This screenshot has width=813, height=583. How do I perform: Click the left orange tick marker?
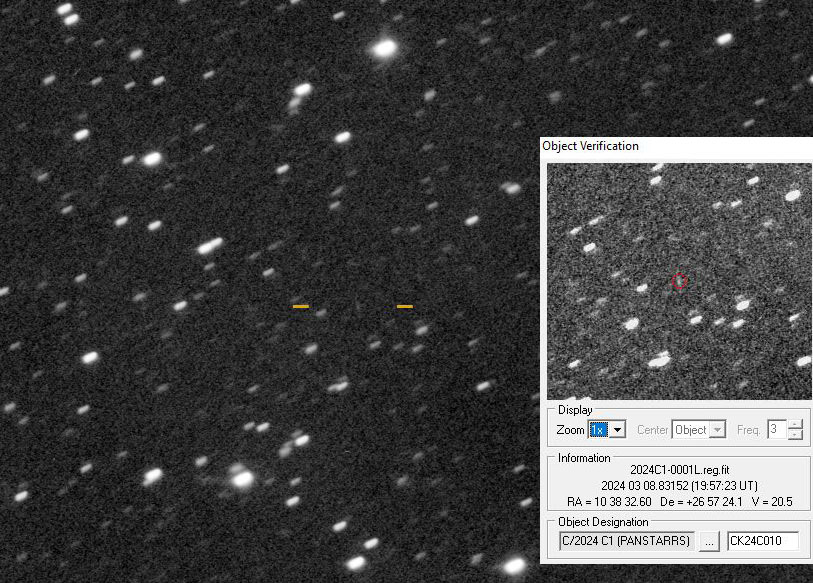(x=300, y=306)
